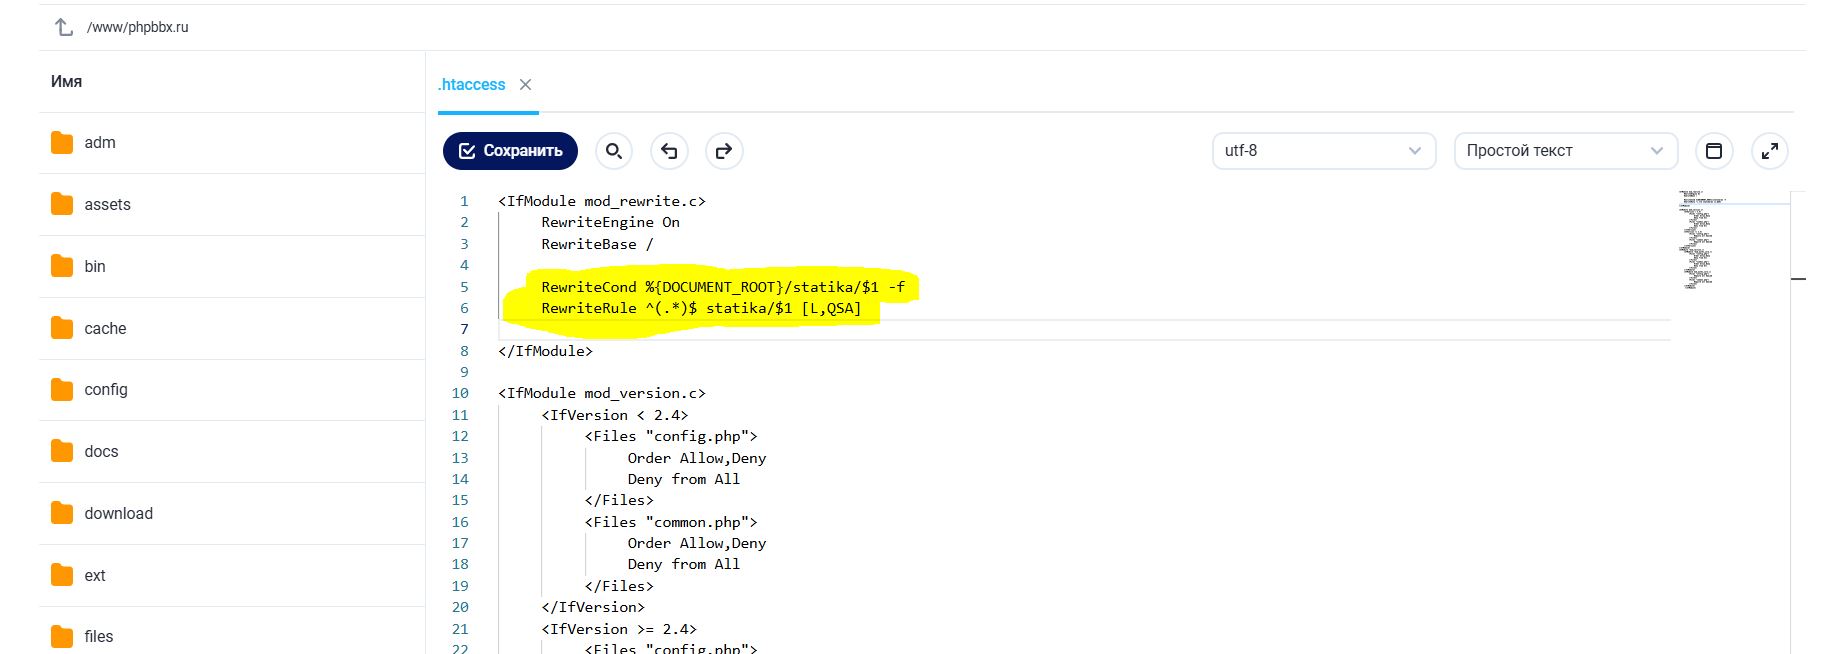
Task: Click the editor vertical scrollbar
Action: pyautogui.click(x=1798, y=420)
